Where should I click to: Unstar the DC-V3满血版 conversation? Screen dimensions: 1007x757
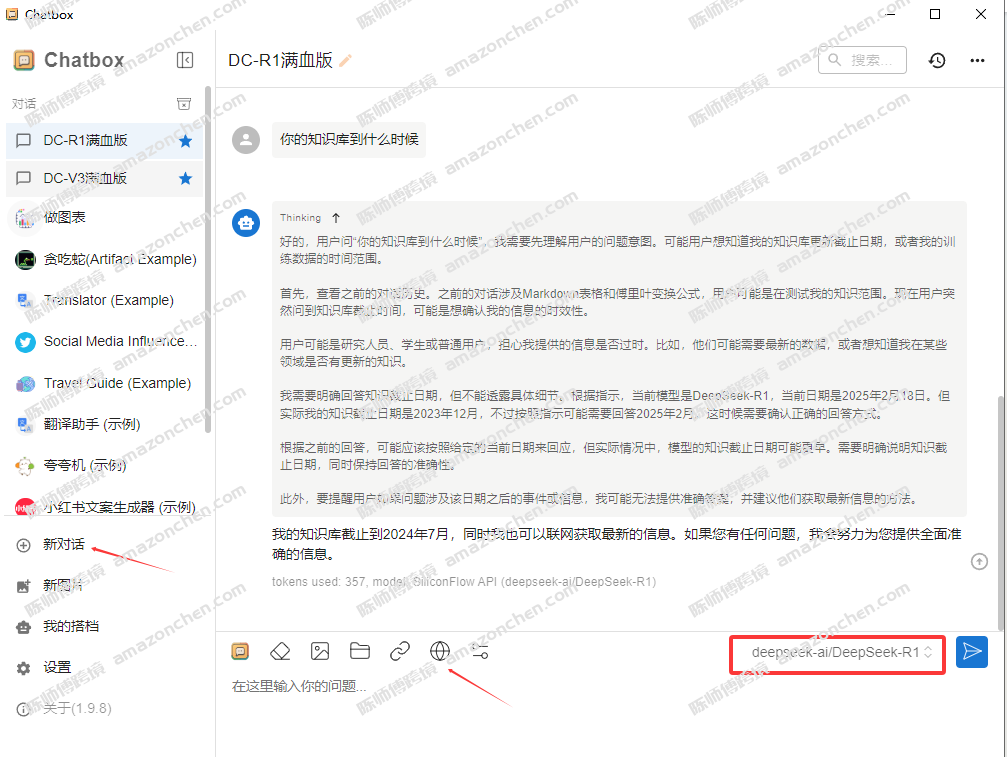(x=186, y=178)
